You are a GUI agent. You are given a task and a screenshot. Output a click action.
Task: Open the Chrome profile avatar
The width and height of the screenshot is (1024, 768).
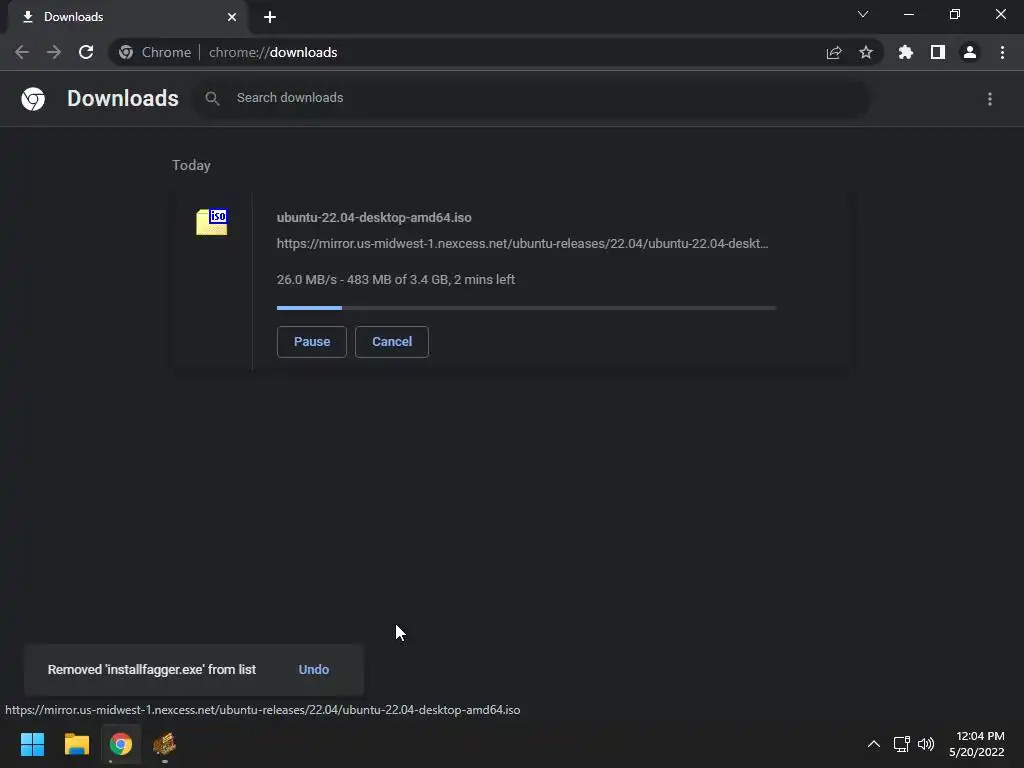click(x=970, y=52)
